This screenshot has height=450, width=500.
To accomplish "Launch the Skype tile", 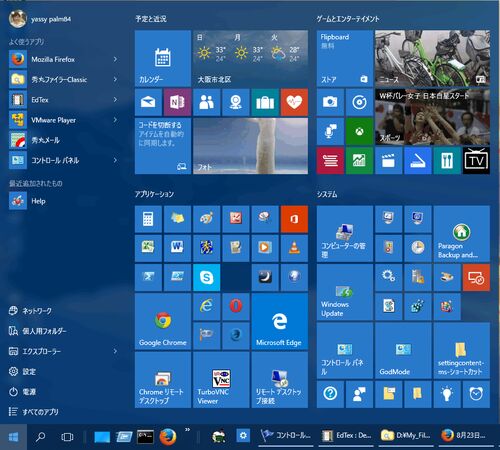I will [x=207, y=277].
